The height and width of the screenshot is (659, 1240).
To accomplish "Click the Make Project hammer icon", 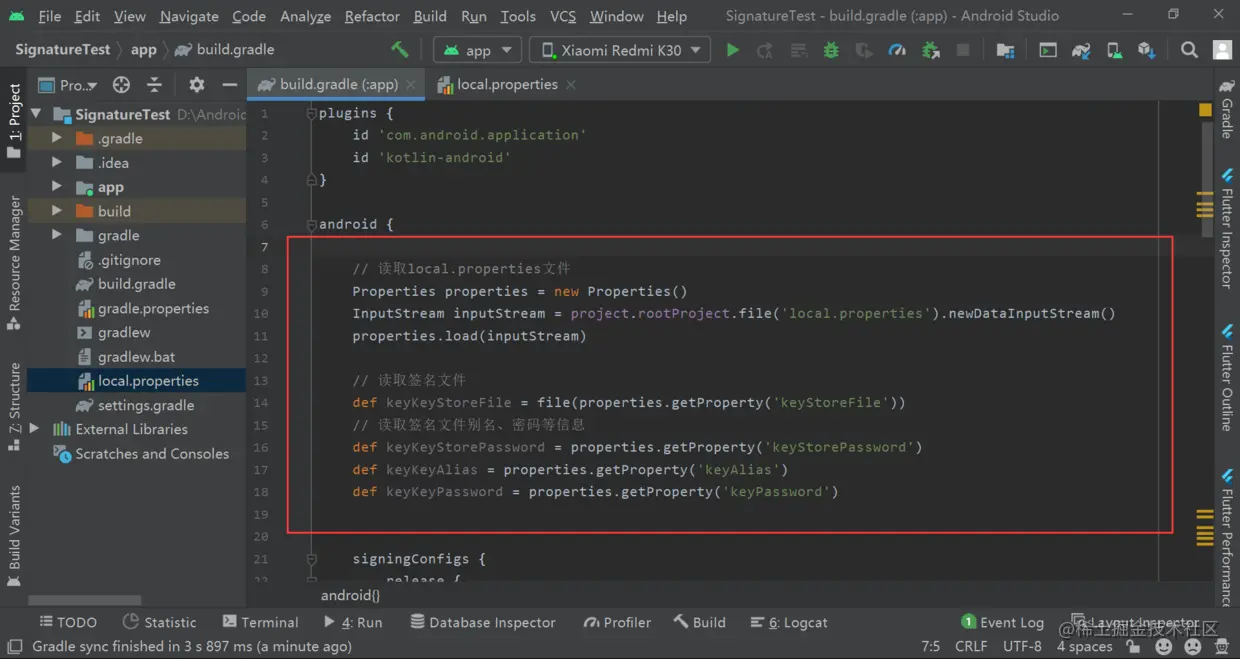I will pyautogui.click(x=399, y=50).
